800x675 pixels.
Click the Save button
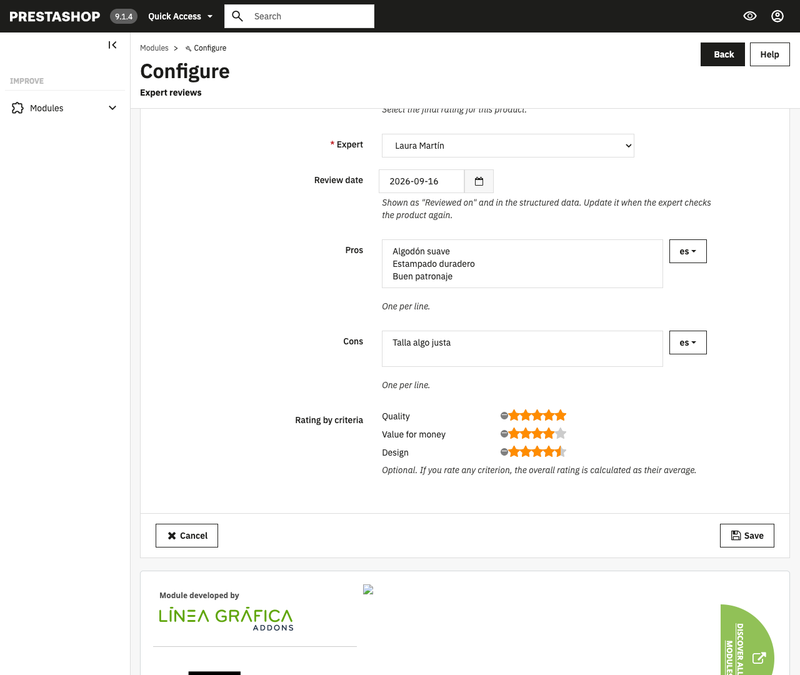coord(747,535)
